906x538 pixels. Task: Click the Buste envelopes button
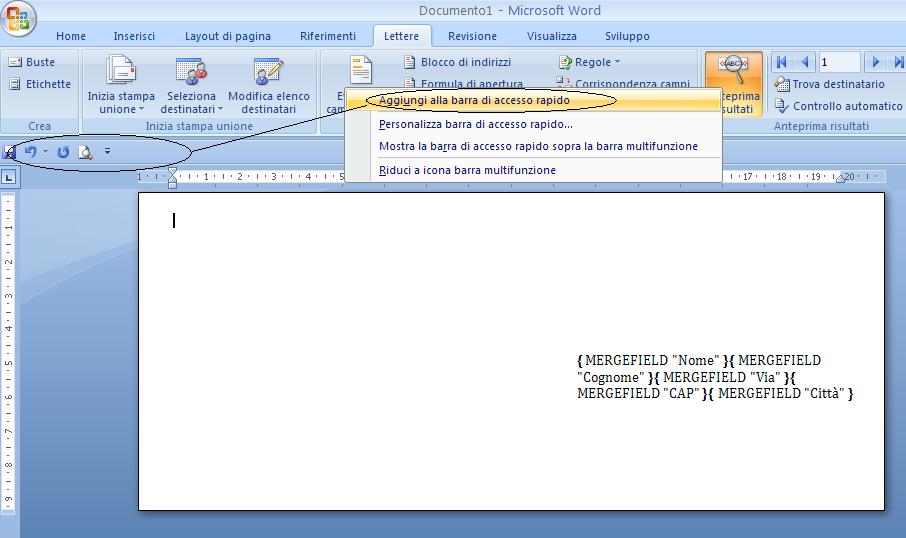pos(32,62)
